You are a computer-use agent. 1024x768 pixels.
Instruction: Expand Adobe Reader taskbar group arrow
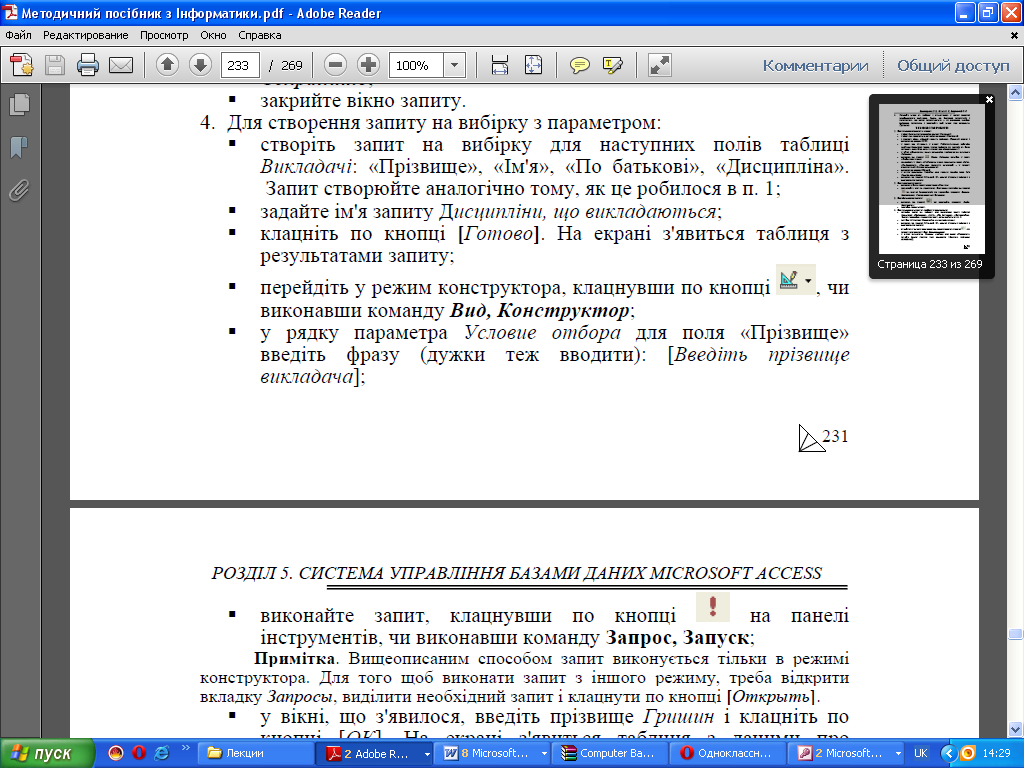coord(427,754)
